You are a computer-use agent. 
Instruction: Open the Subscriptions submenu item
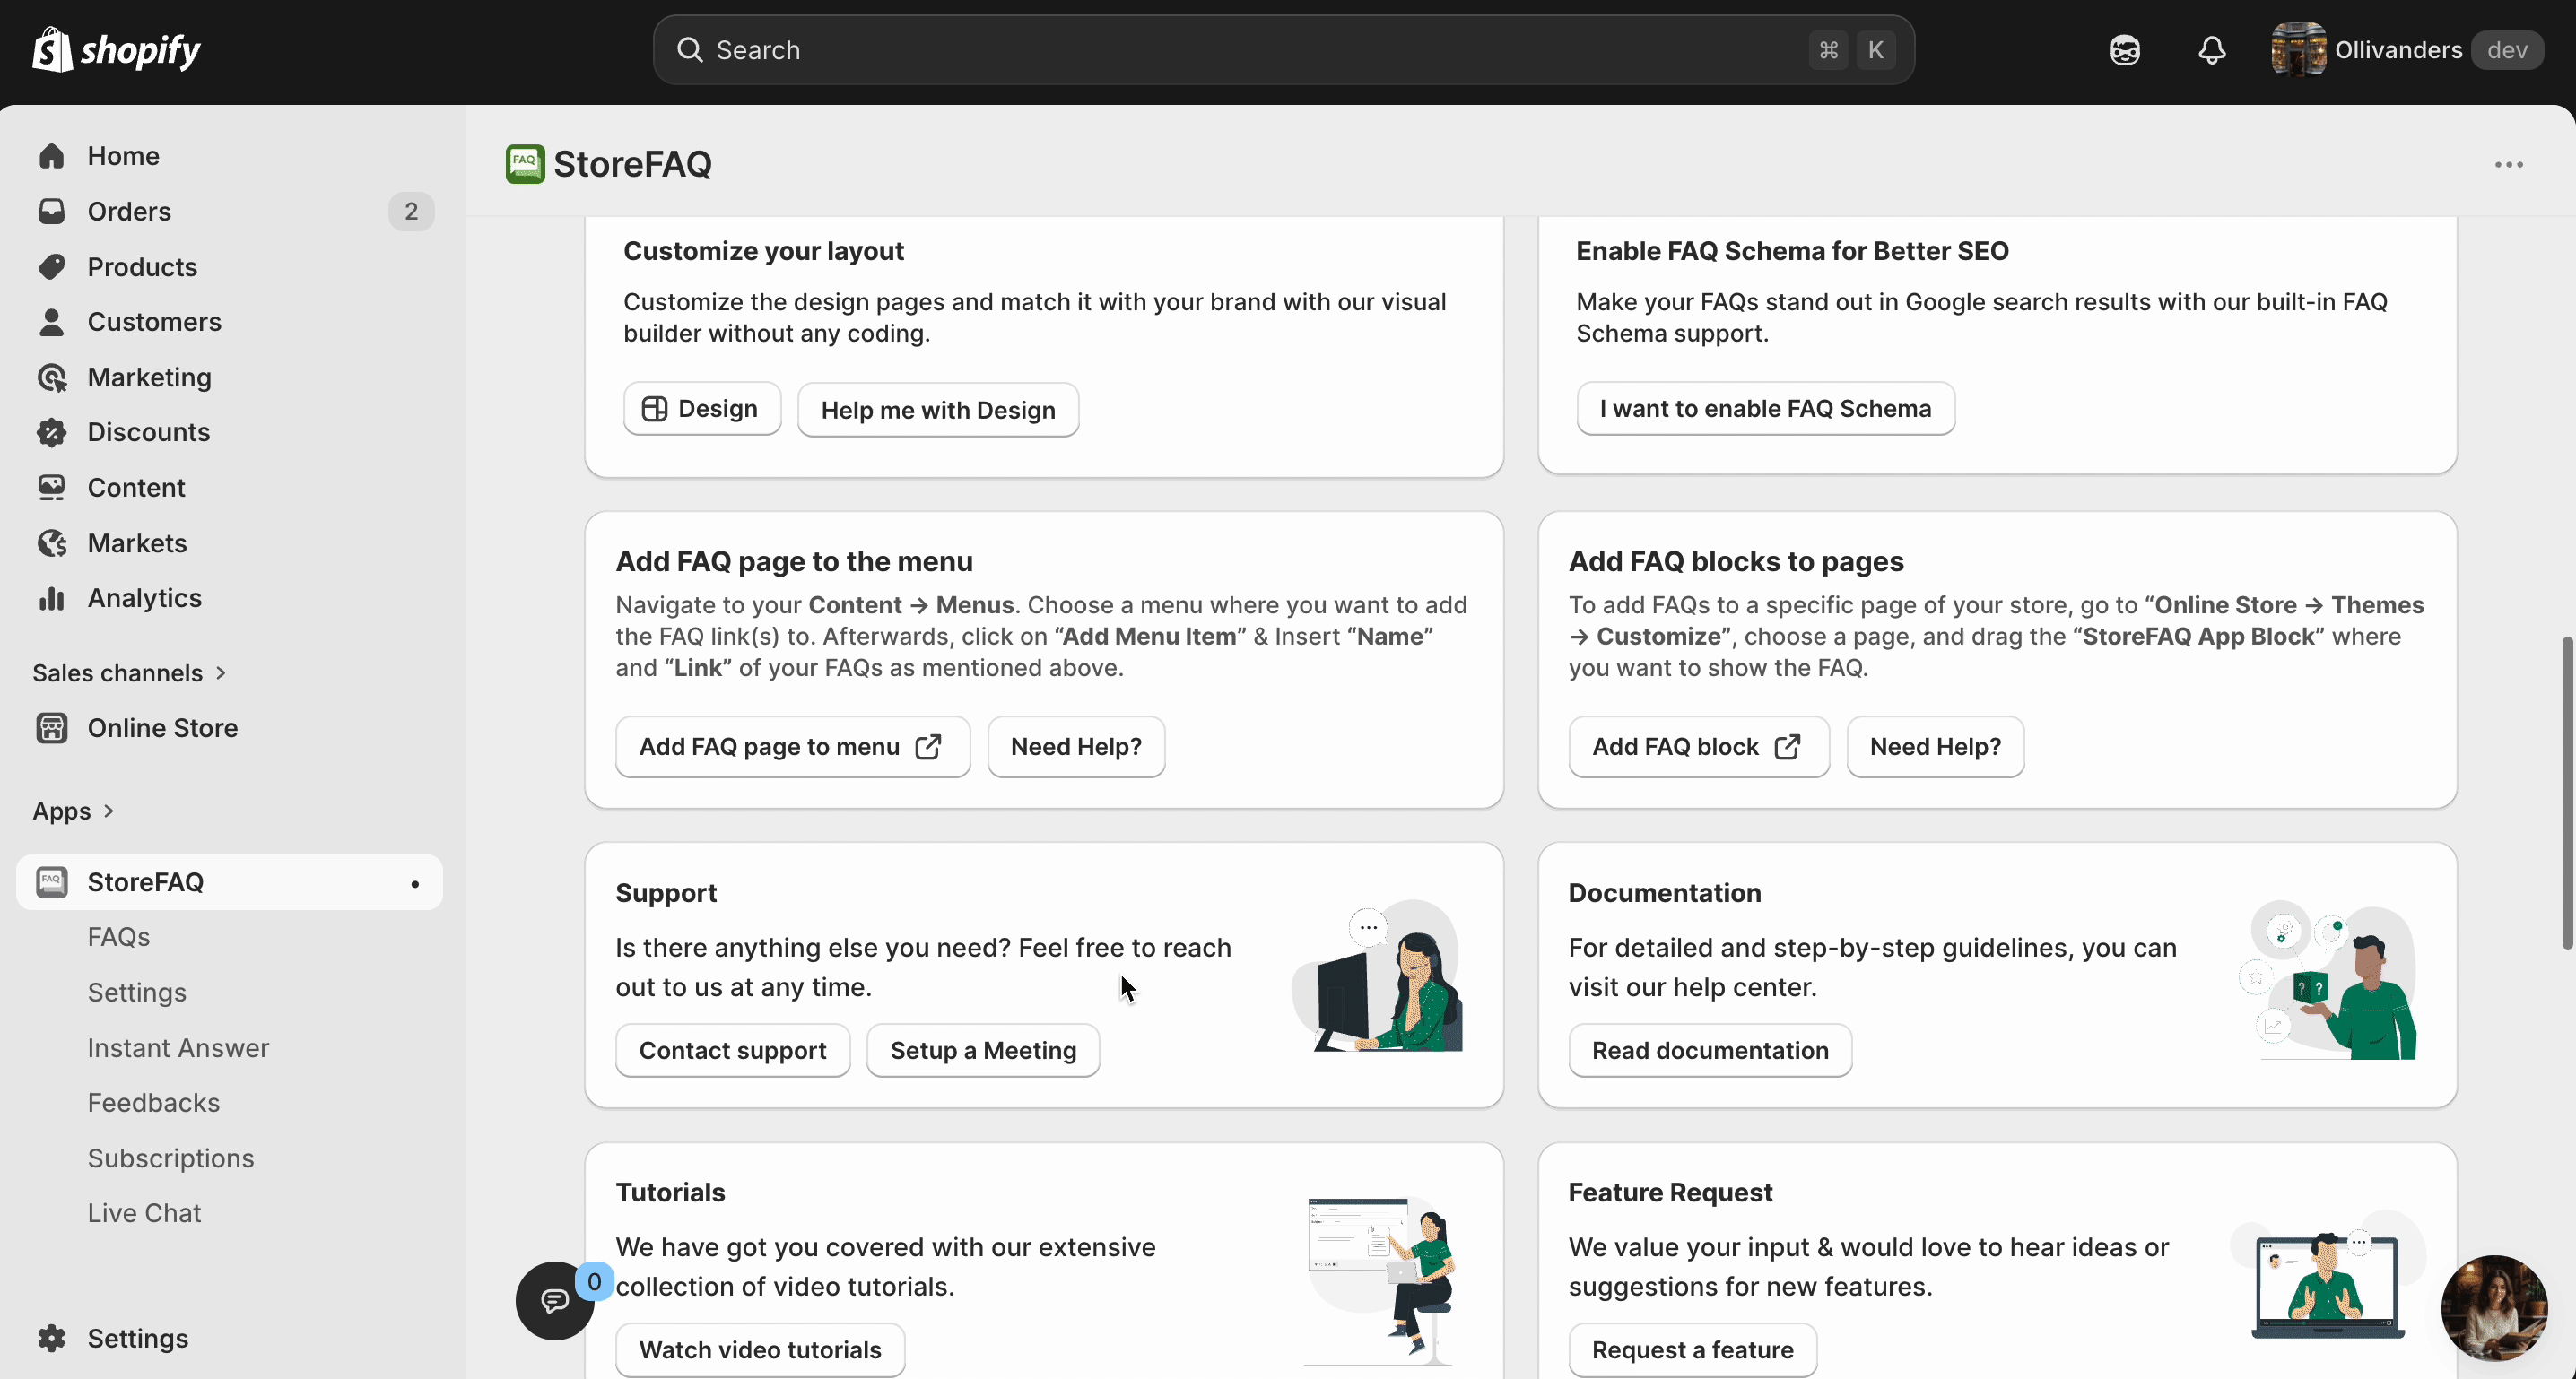pyautogui.click(x=171, y=1158)
